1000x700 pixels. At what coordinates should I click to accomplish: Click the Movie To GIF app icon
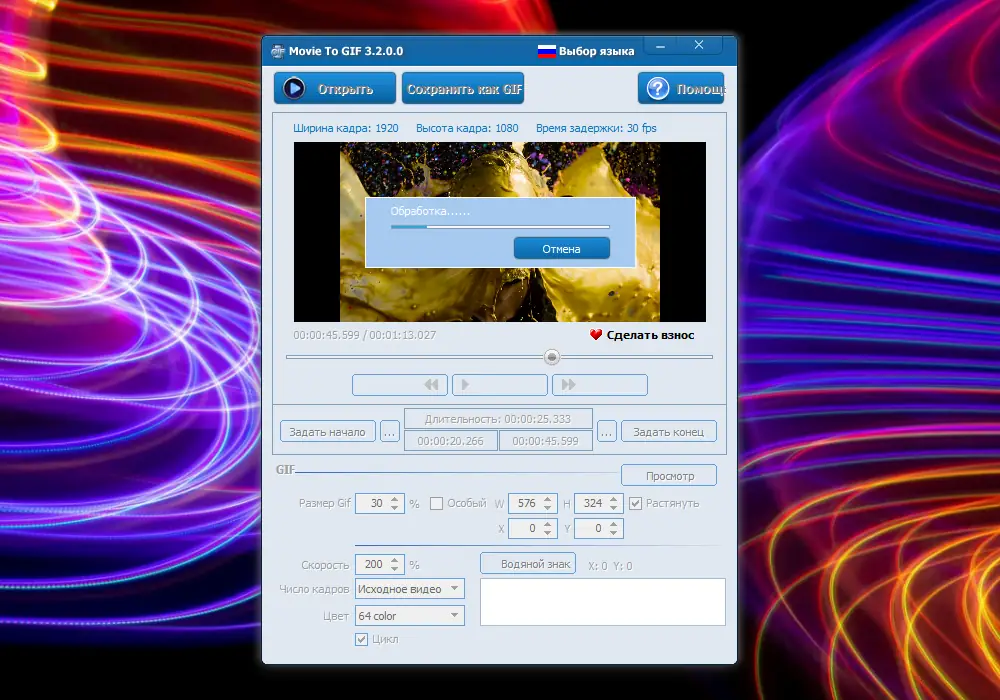277,51
